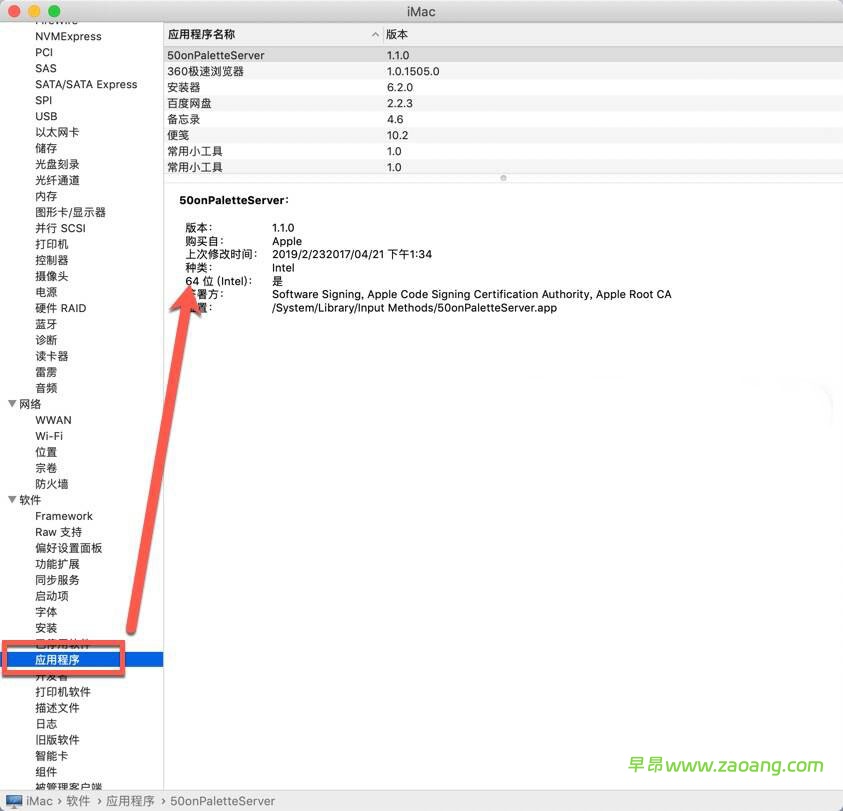Screen dimensions: 843x811
Task: Select 蓝牙 in the hardware list
Action: pos(46,324)
